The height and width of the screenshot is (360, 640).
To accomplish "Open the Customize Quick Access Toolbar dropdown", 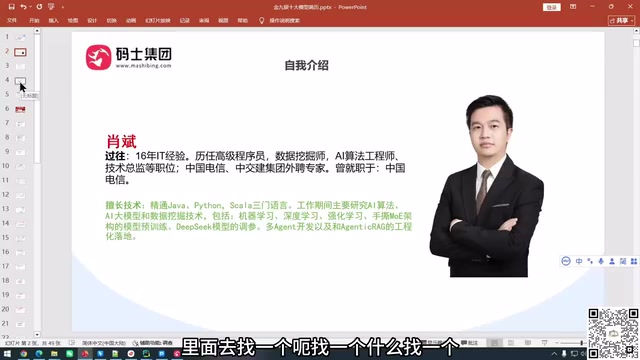I will [x=62, y=7].
